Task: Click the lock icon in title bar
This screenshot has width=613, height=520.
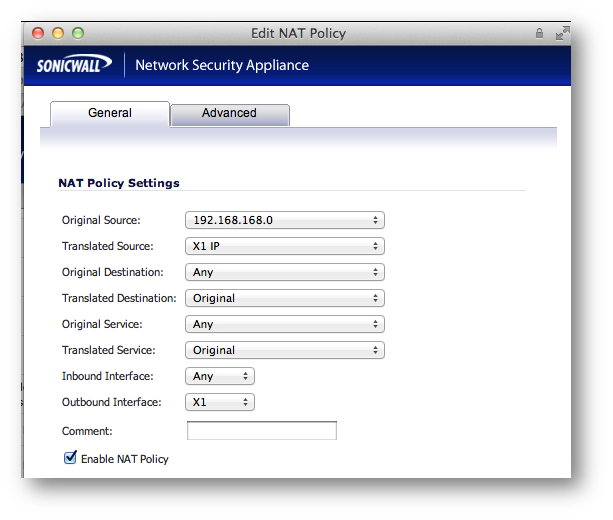Action: (540, 33)
